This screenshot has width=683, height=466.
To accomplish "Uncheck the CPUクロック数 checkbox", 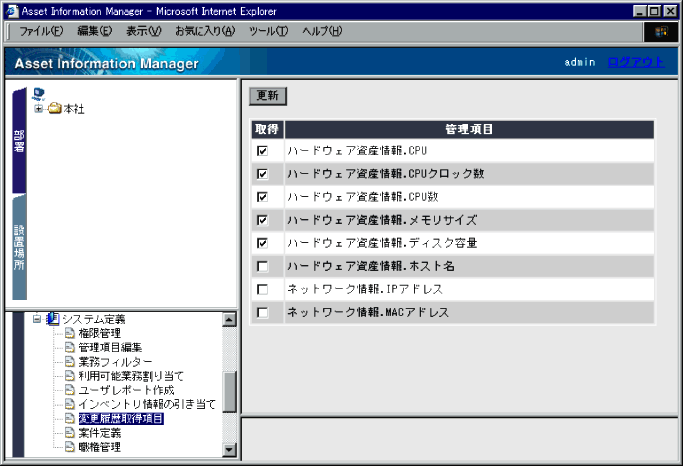I will [x=262, y=174].
